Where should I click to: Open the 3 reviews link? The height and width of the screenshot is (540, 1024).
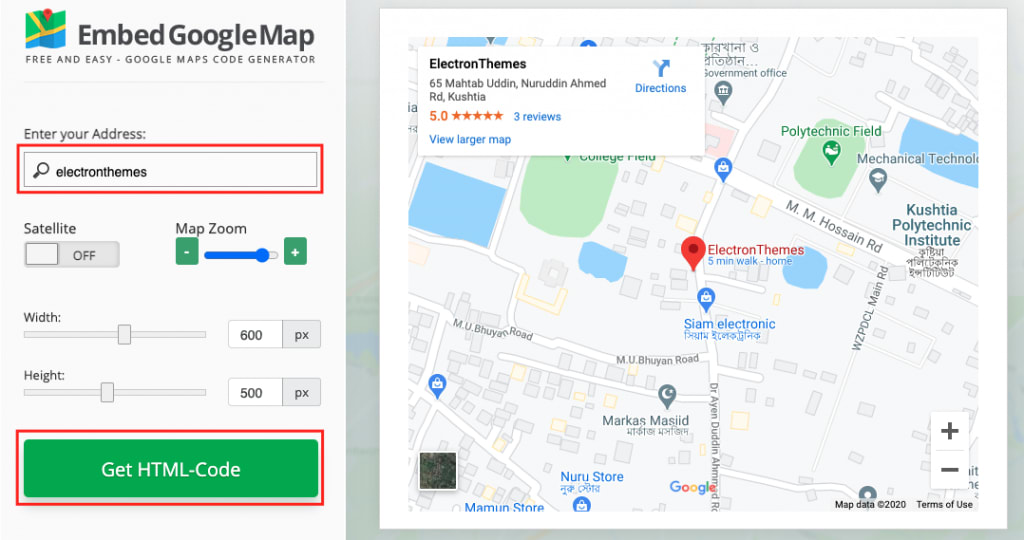pyautogui.click(x=537, y=117)
